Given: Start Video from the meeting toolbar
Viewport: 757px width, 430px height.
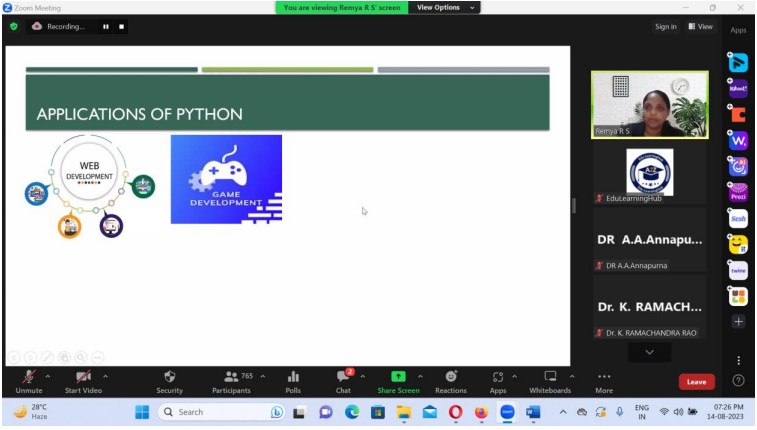Looking at the screenshot, I should tap(83, 380).
